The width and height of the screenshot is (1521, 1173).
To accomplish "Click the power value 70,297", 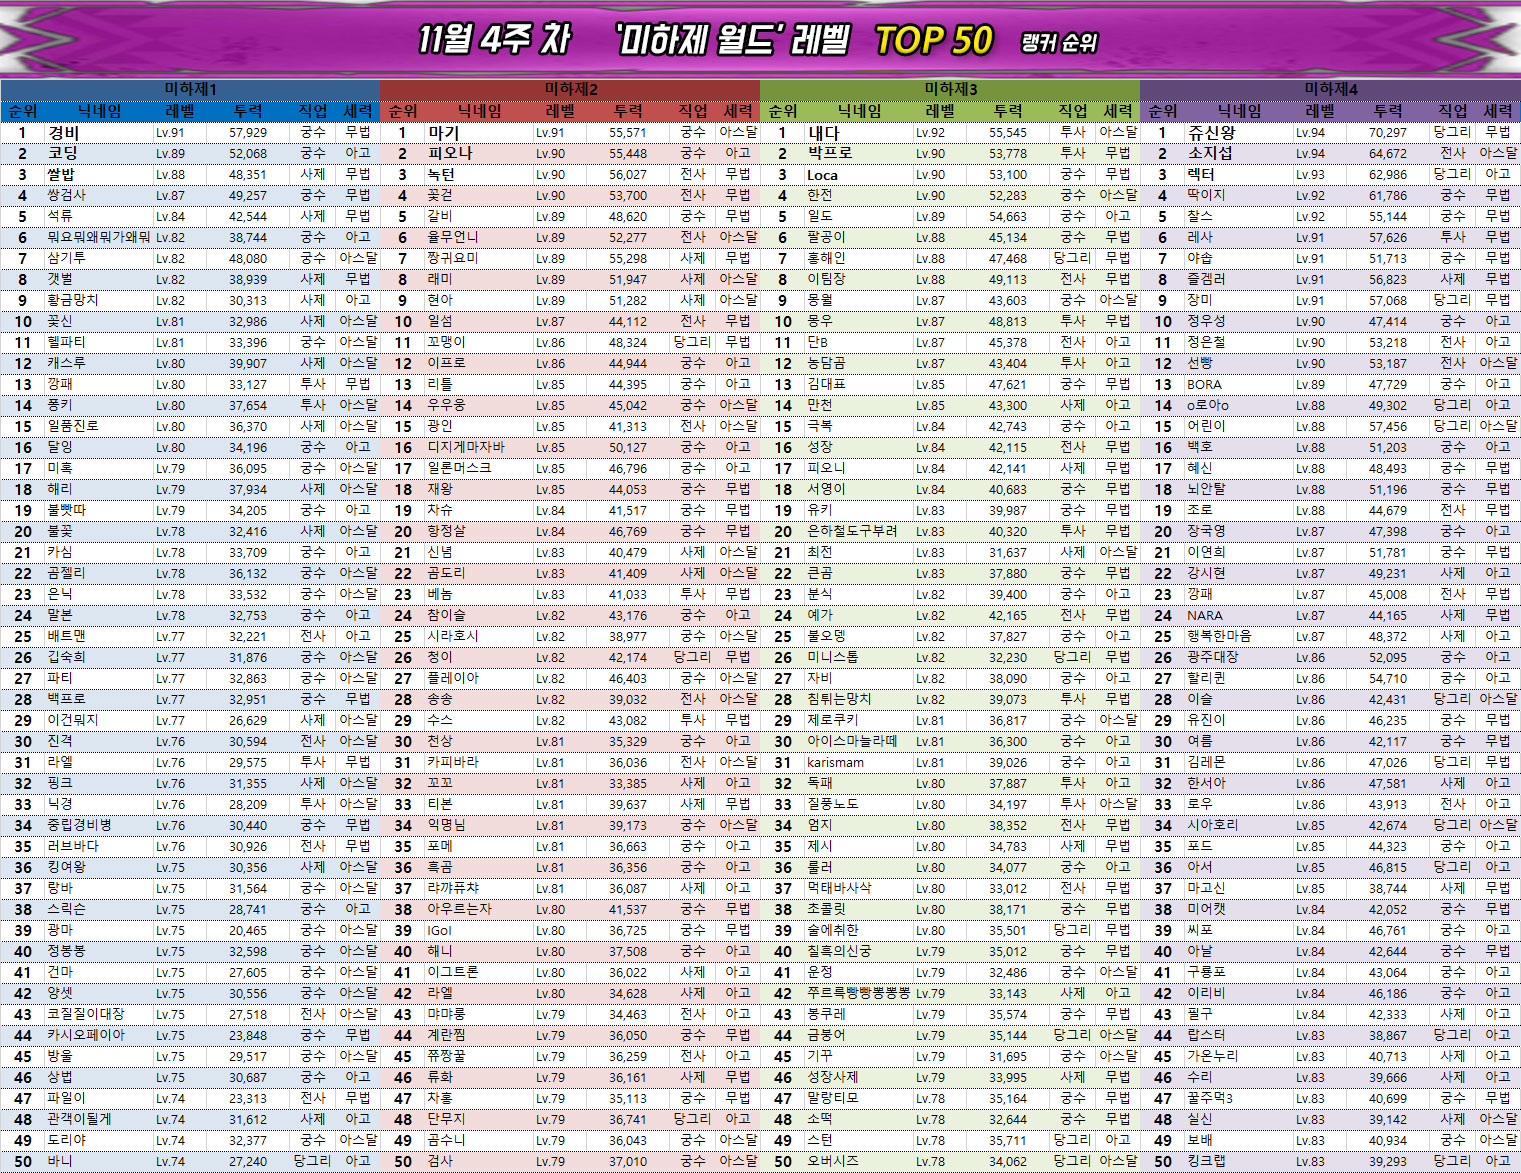I will click(1387, 132).
